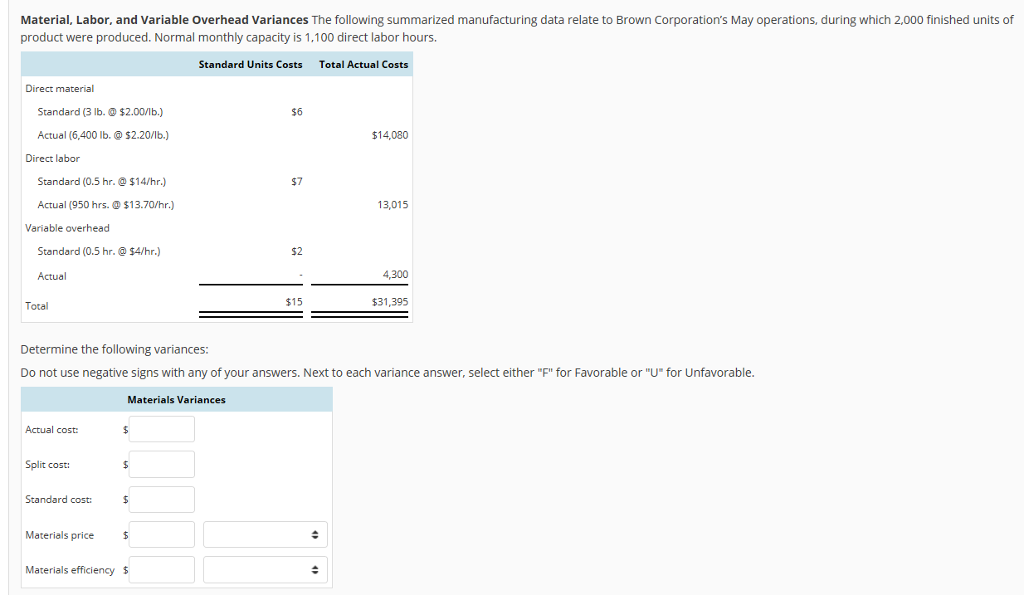This screenshot has height=595, width=1024.
Task: Click the Split cost input field
Action: (x=161, y=463)
